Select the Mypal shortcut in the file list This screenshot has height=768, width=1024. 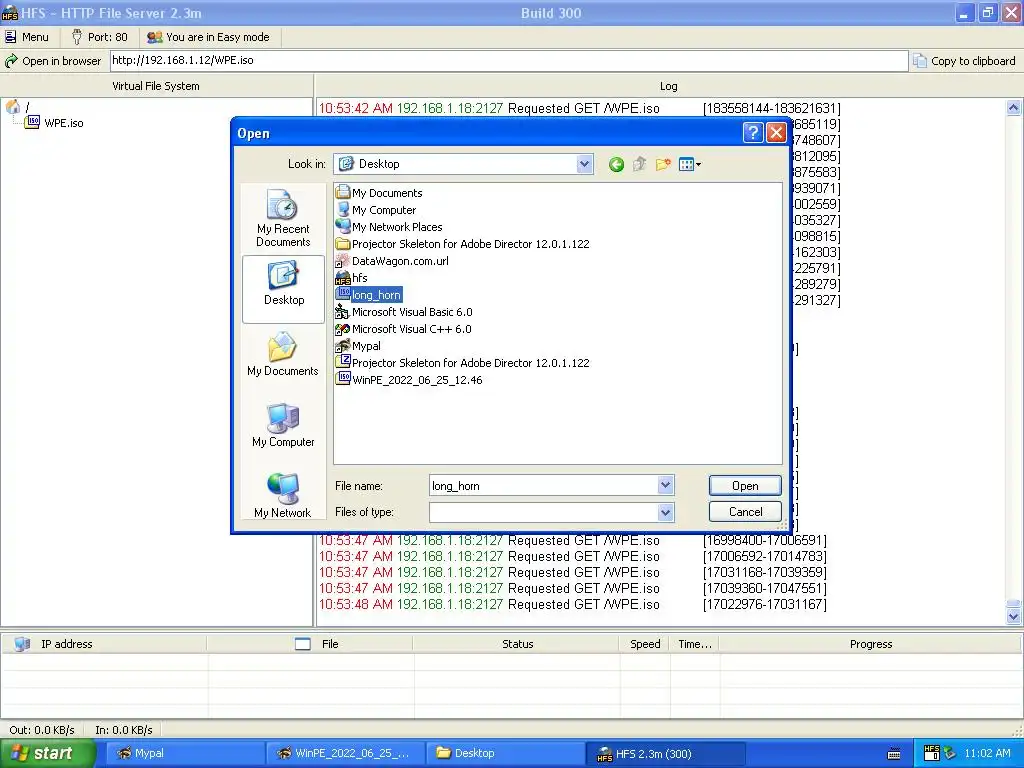[358, 345]
